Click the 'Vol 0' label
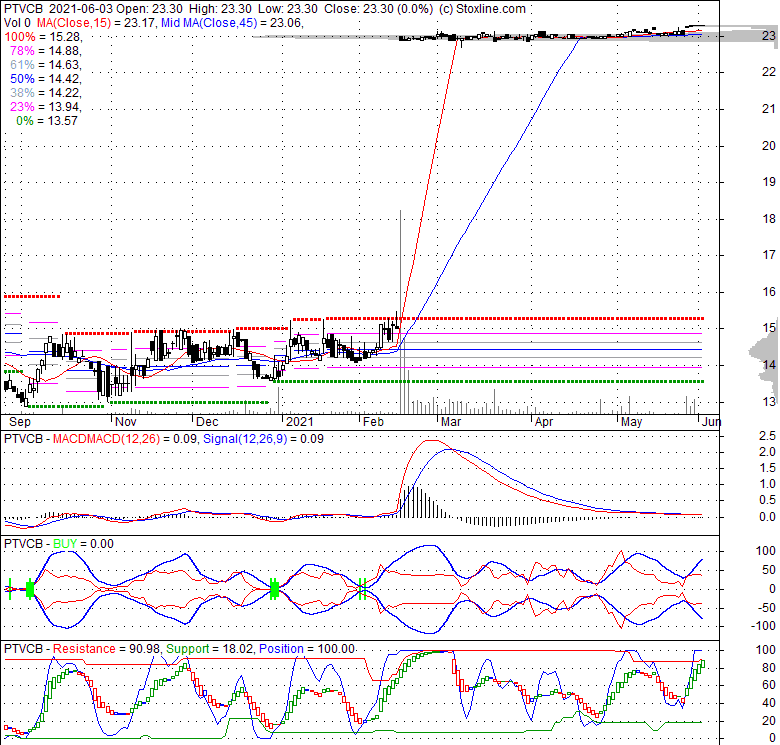 pyautogui.click(x=17, y=23)
